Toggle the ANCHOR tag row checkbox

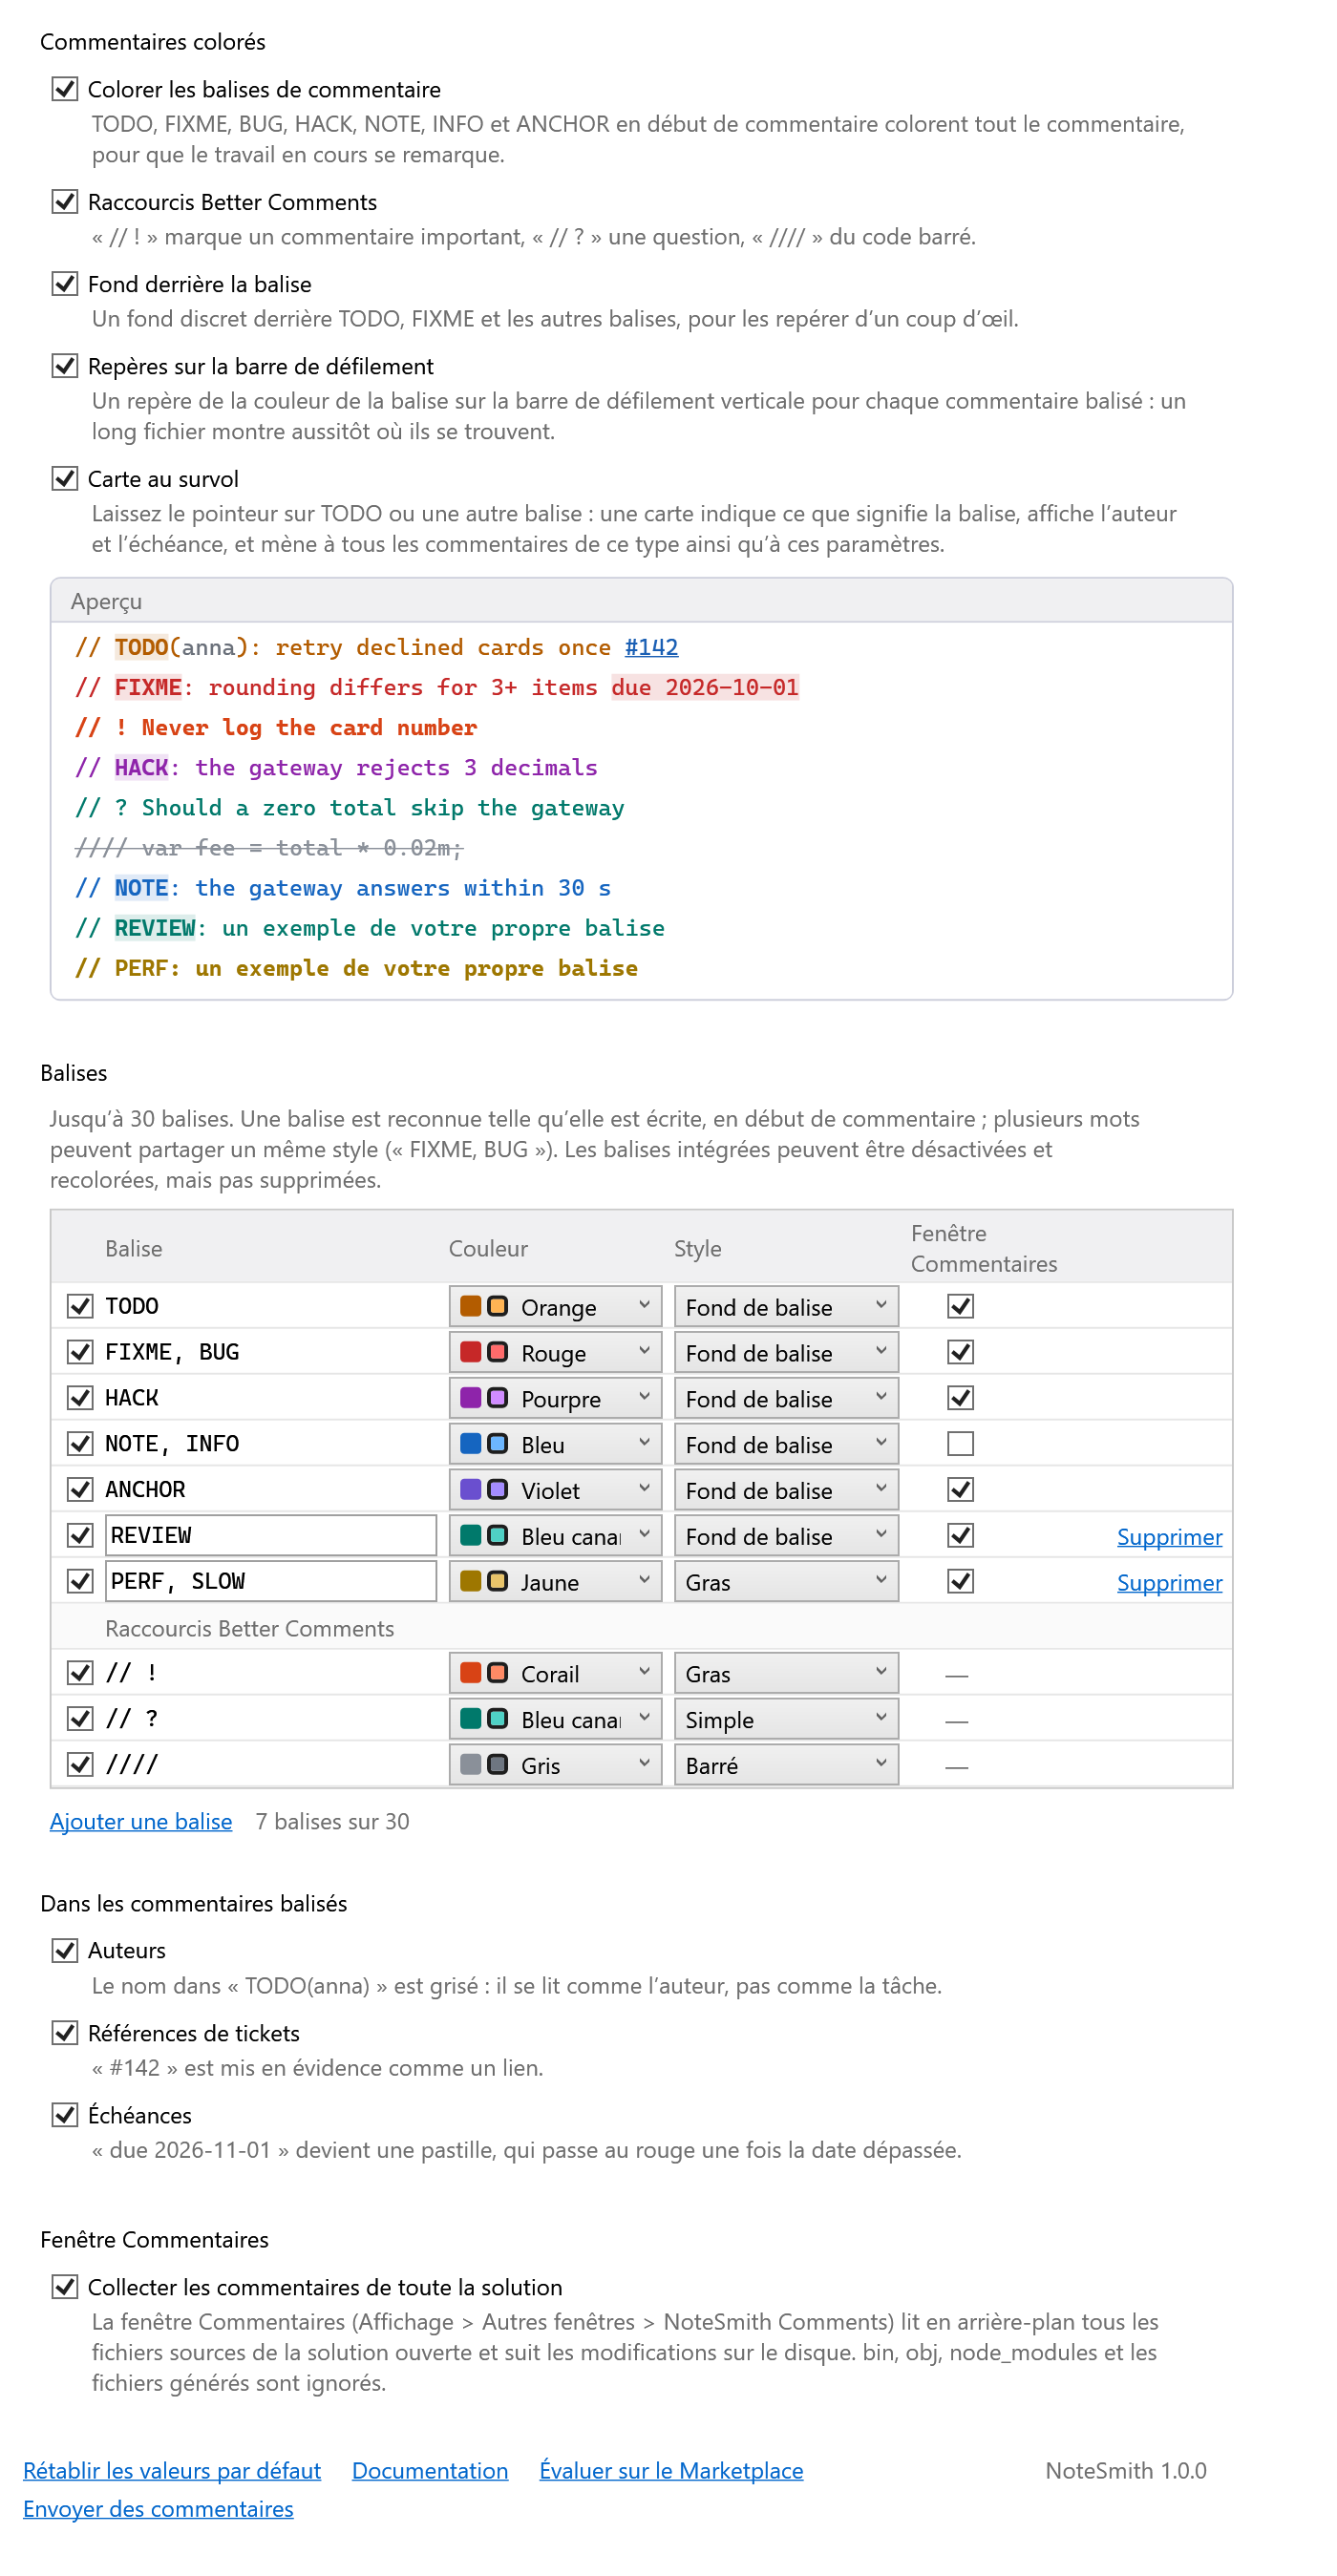[80, 1489]
